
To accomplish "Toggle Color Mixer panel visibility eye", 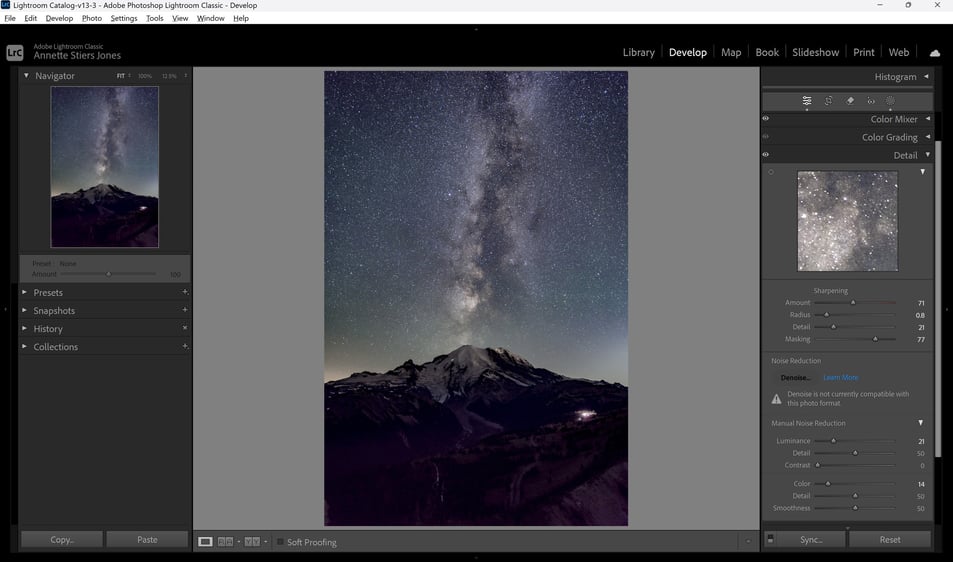I will point(766,118).
